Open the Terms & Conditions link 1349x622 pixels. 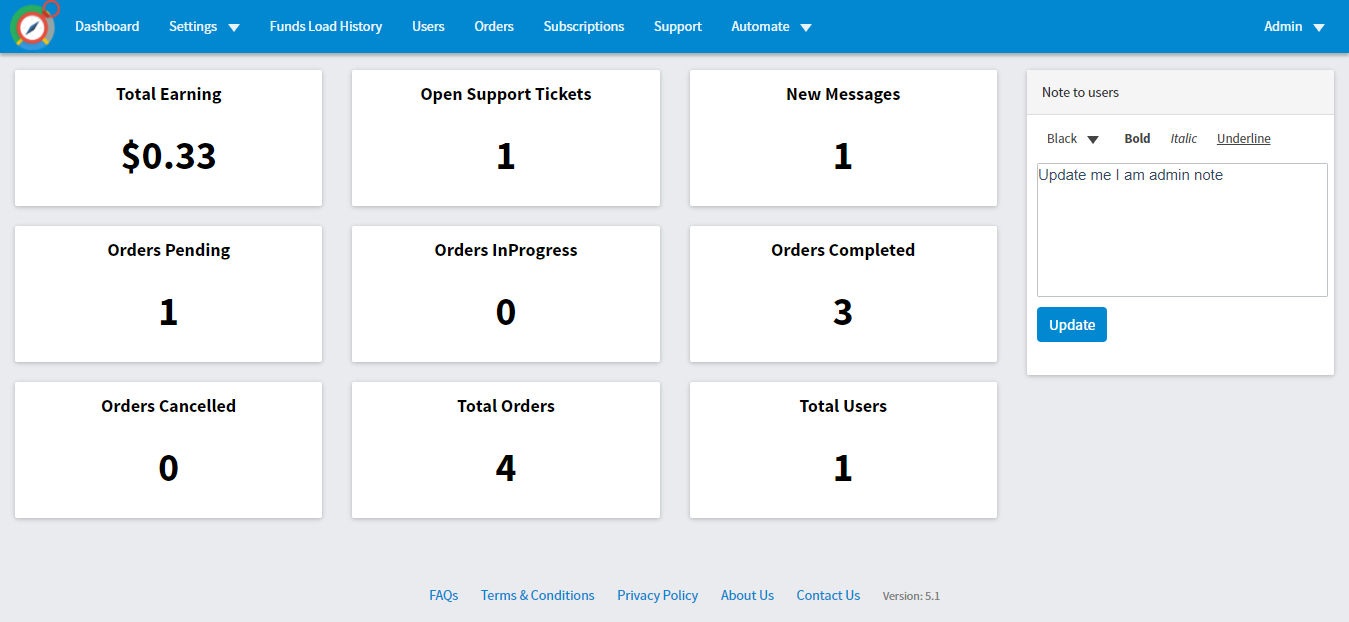(x=537, y=595)
